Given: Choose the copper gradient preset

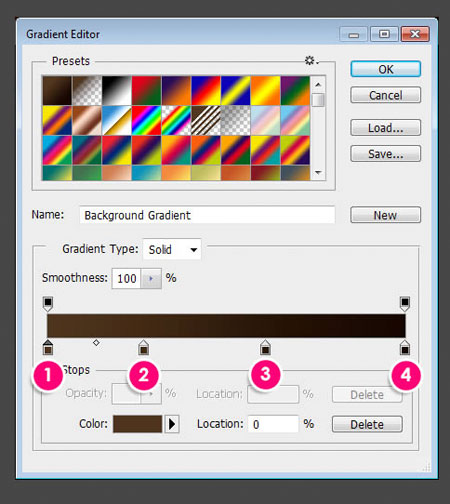Looking at the screenshot, I should click(x=87, y=120).
